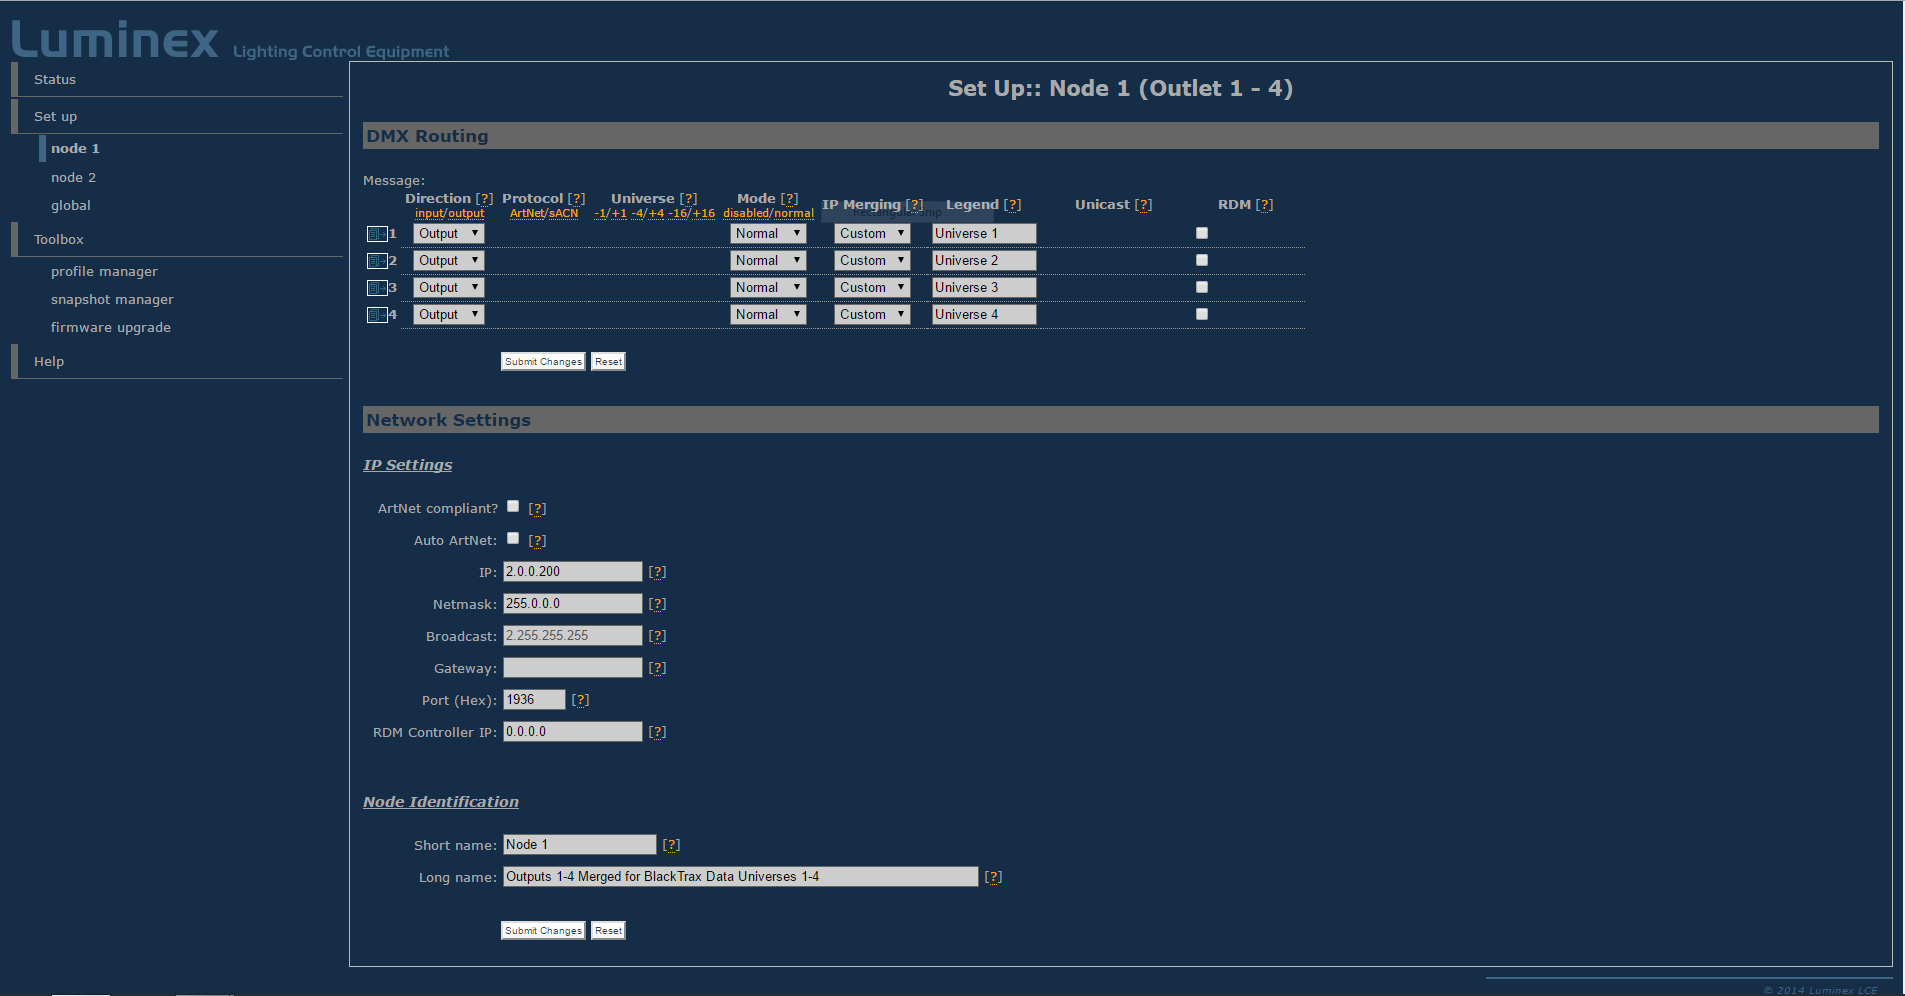
Task: Toggle the Auto ArtNet checkbox
Action: (x=513, y=538)
